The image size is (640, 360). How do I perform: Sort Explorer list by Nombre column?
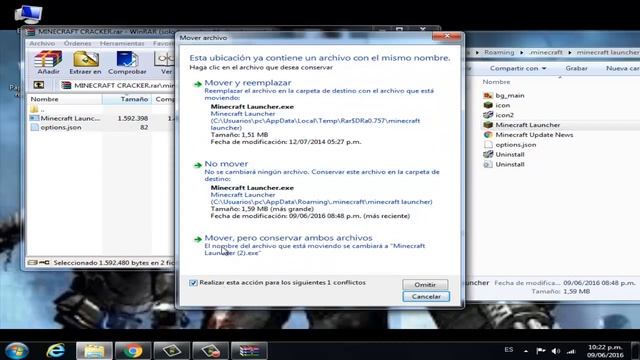(496, 82)
